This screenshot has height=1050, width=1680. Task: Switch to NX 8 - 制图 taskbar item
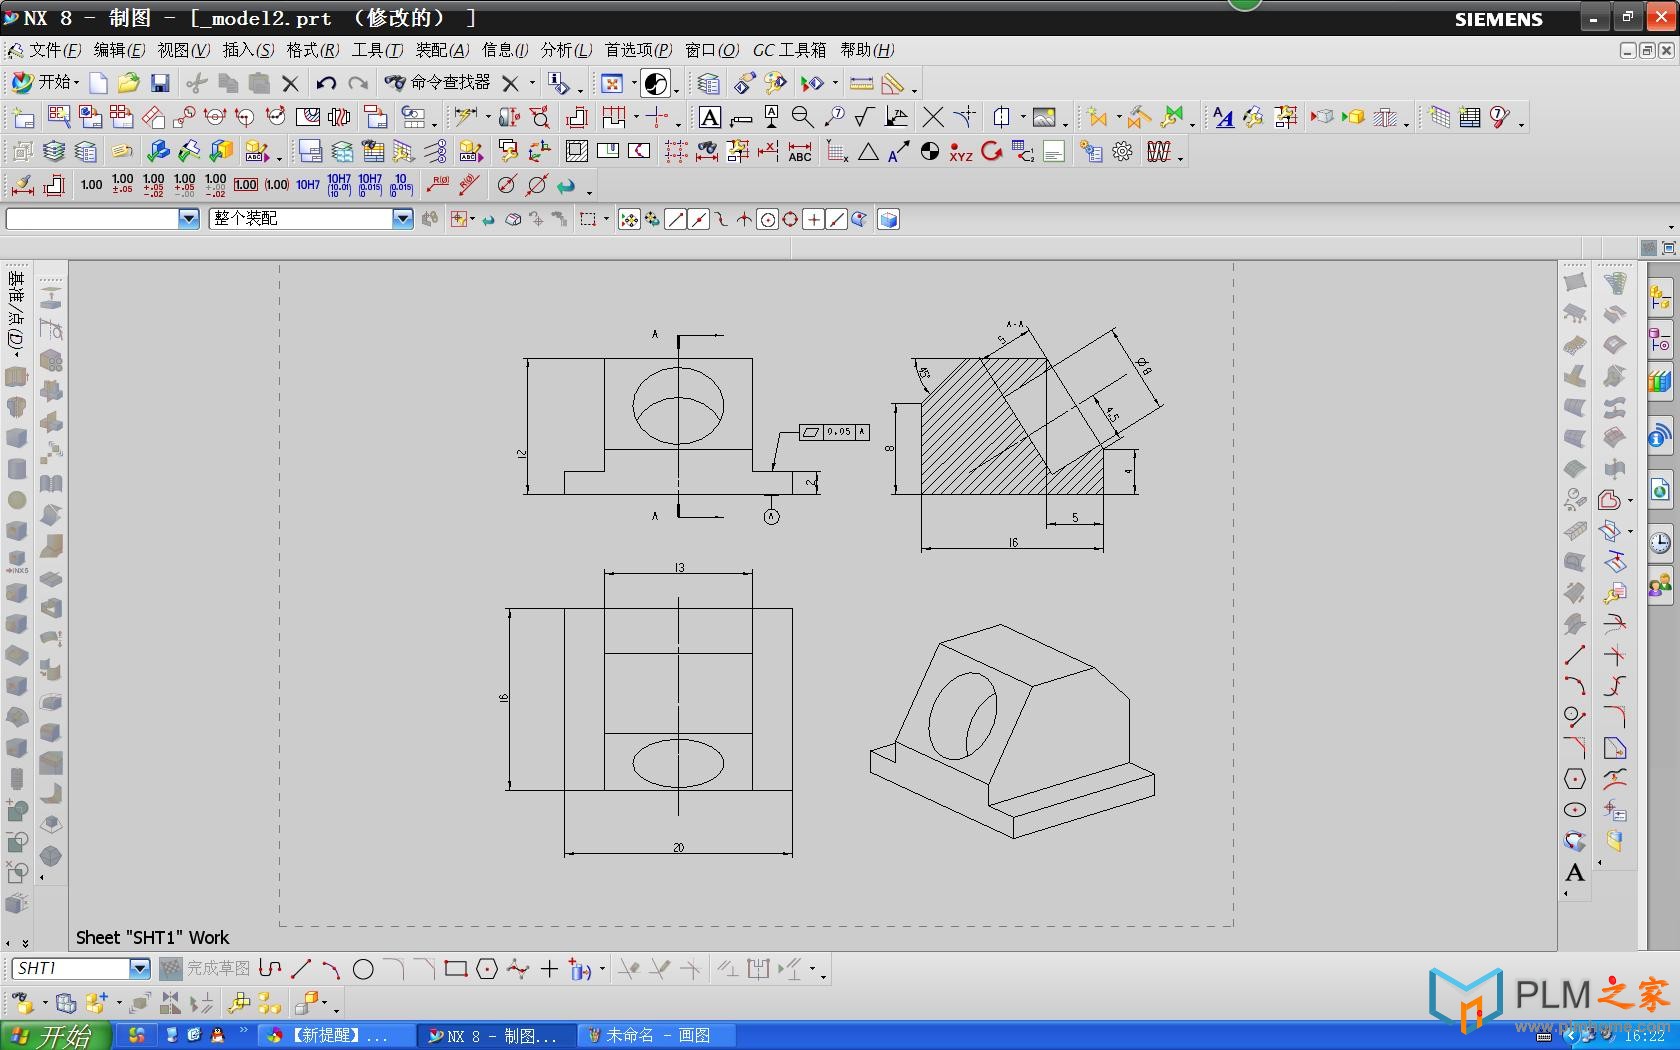[495, 1036]
